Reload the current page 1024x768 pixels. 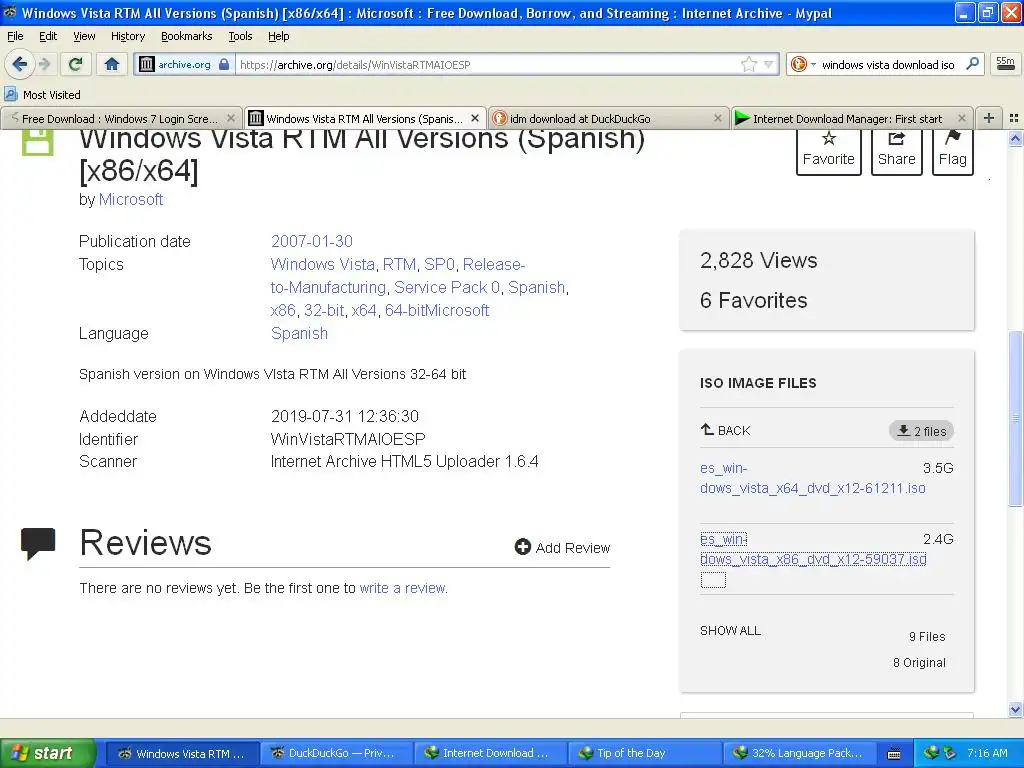(76, 64)
